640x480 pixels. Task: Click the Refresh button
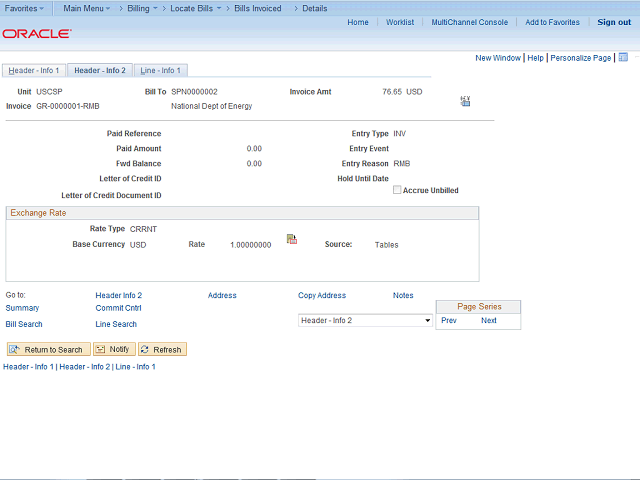[x=162, y=349]
